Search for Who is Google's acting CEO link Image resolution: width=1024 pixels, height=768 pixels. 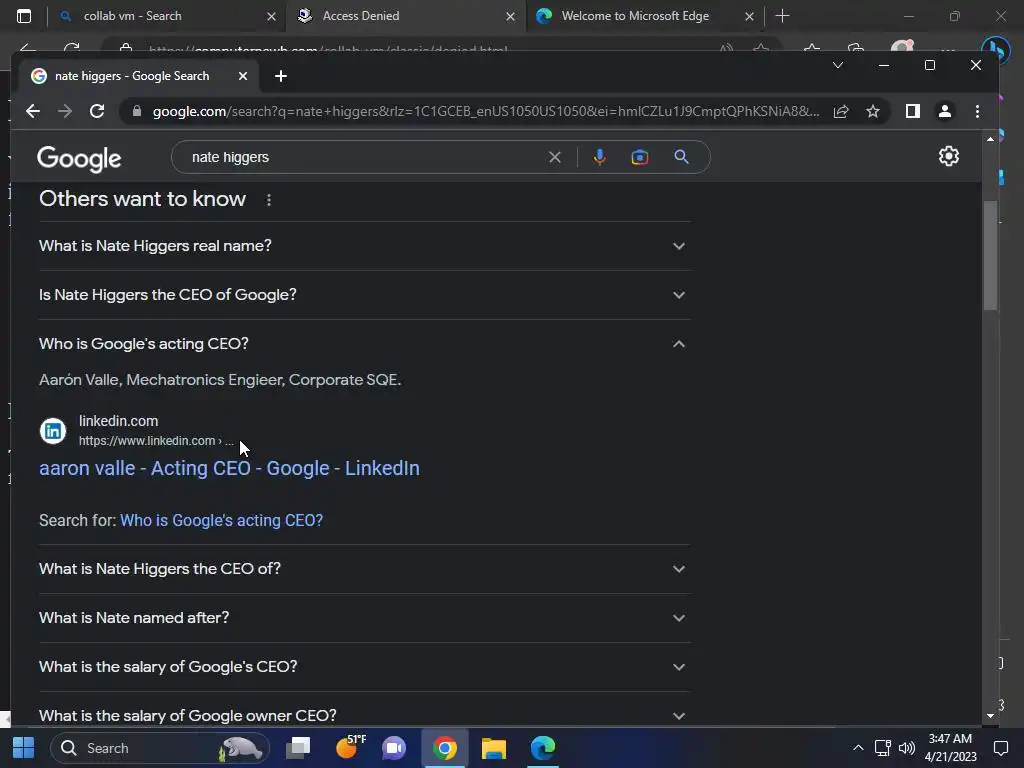click(221, 520)
